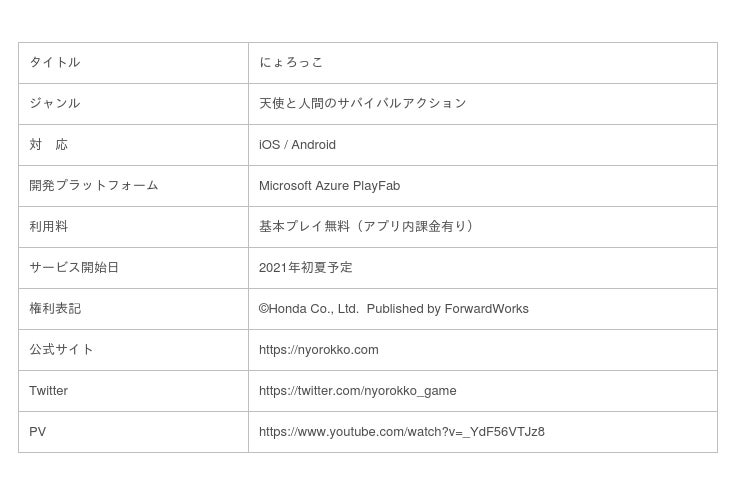Click the サービス開始日 label cell
The image size is (740, 493).
74,268
